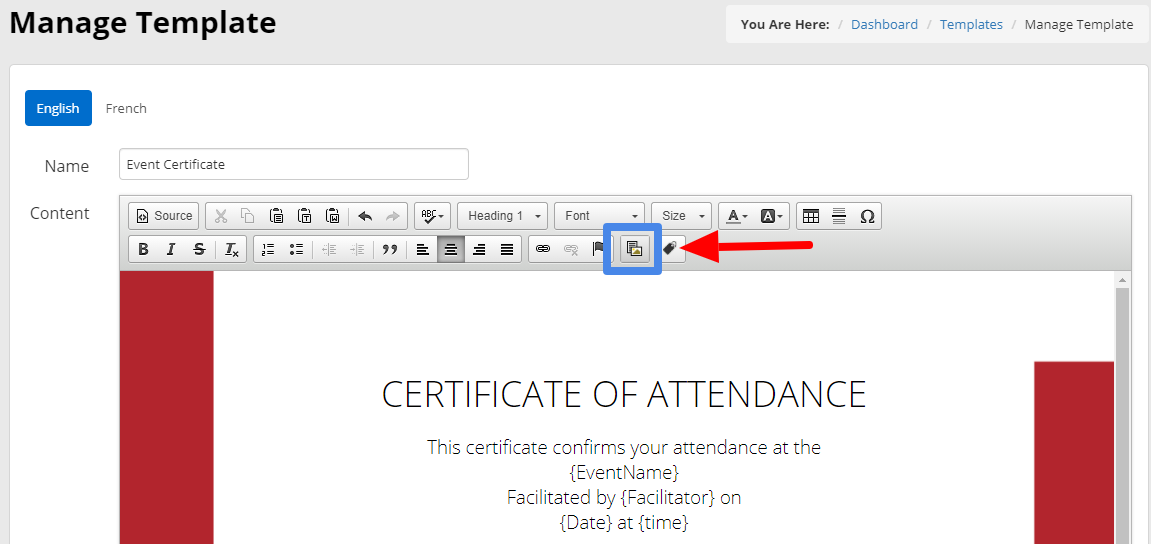Click the Cut scissors icon
Viewport: 1151px width, 544px height.
pyautogui.click(x=221, y=216)
